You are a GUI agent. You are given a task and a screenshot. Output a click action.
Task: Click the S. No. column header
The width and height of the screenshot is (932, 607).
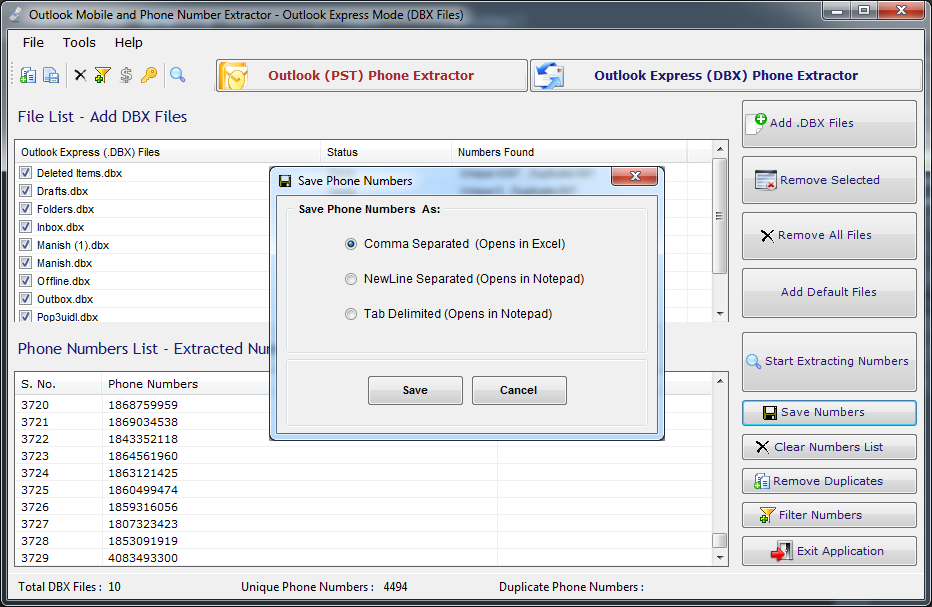click(x=58, y=384)
